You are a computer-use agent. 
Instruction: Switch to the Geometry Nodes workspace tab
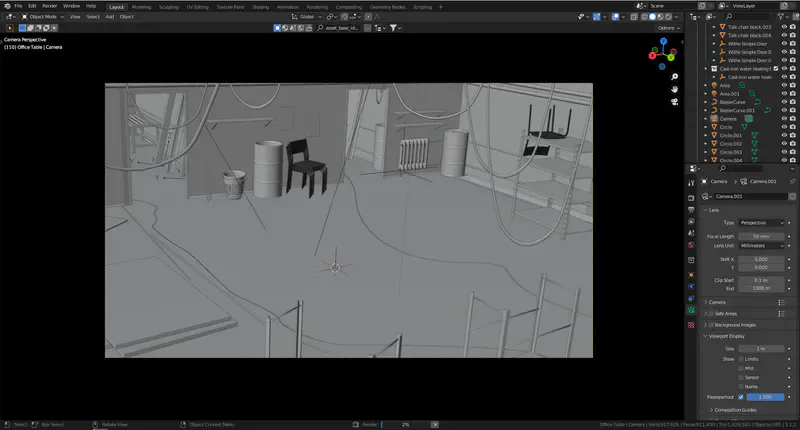click(x=388, y=7)
